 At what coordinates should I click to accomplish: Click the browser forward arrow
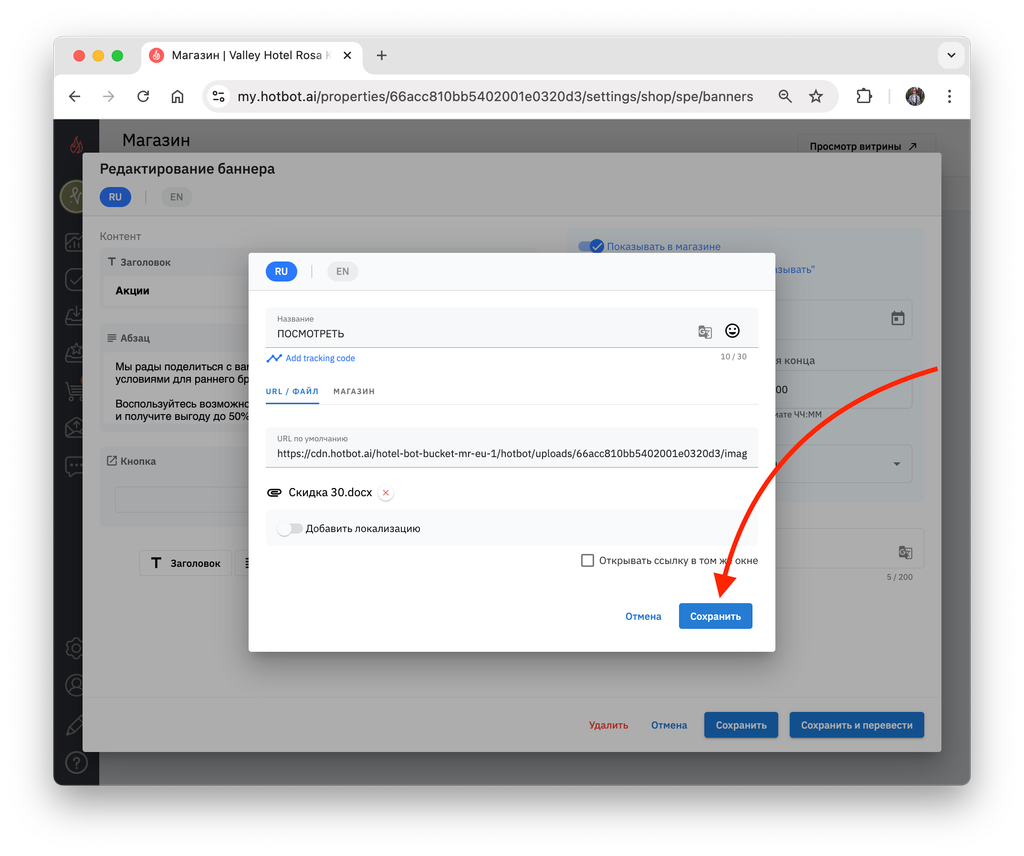(x=108, y=97)
